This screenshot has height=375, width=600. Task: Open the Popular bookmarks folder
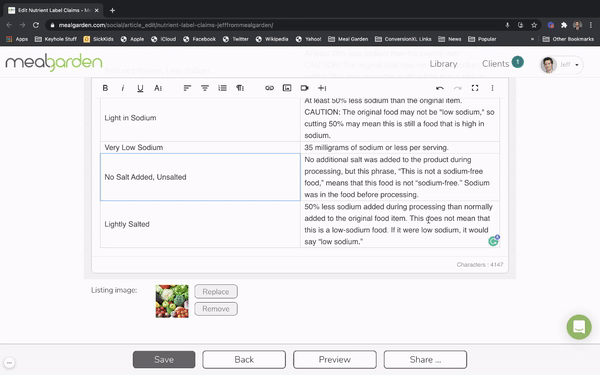[483, 39]
